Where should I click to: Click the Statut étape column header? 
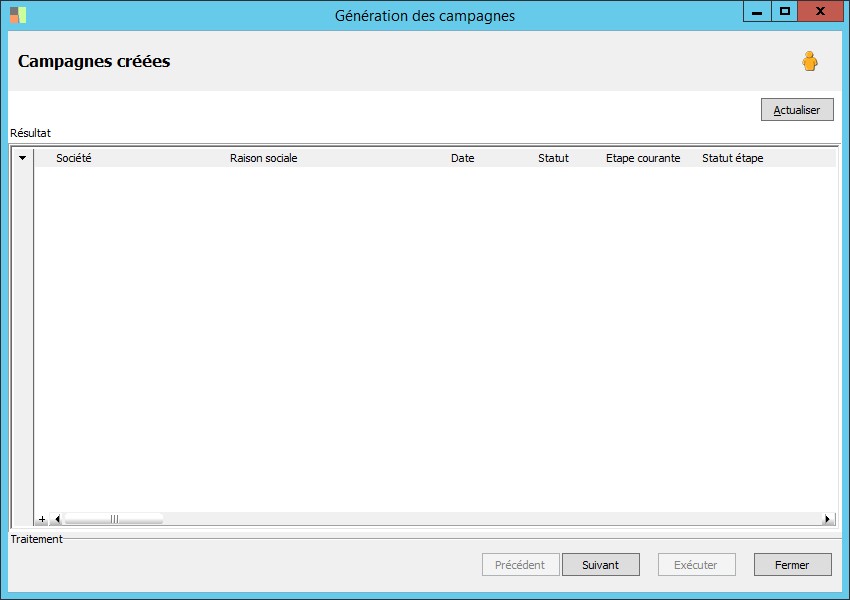732,158
